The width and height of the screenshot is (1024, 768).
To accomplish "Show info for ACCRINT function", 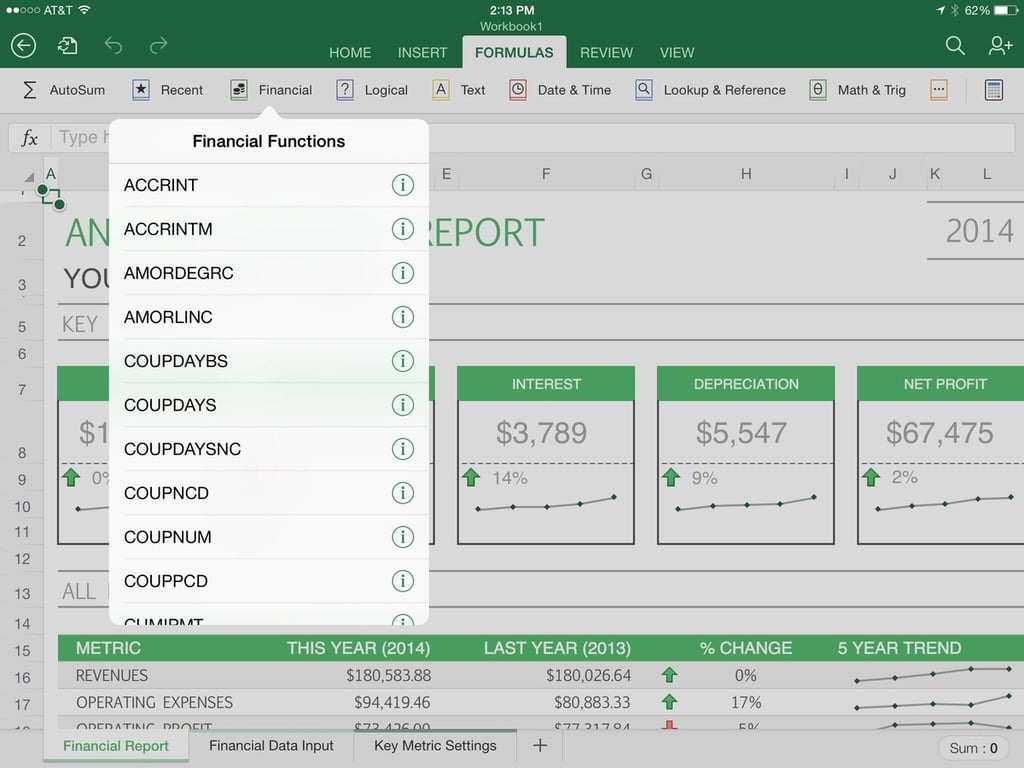I will (402, 185).
